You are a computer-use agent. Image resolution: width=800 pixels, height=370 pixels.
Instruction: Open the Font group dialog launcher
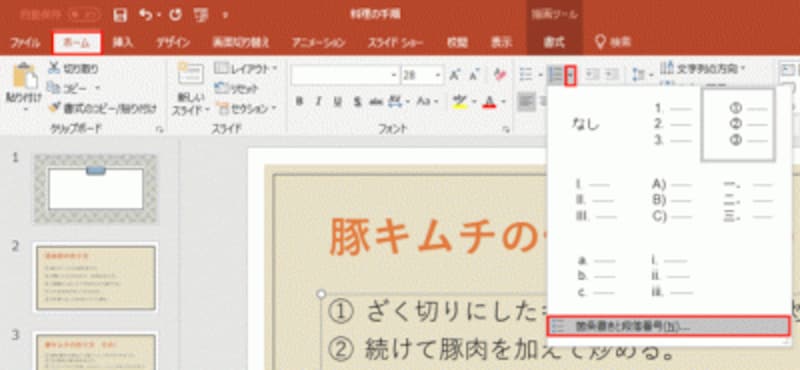pyautogui.click(x=506, y=130)
